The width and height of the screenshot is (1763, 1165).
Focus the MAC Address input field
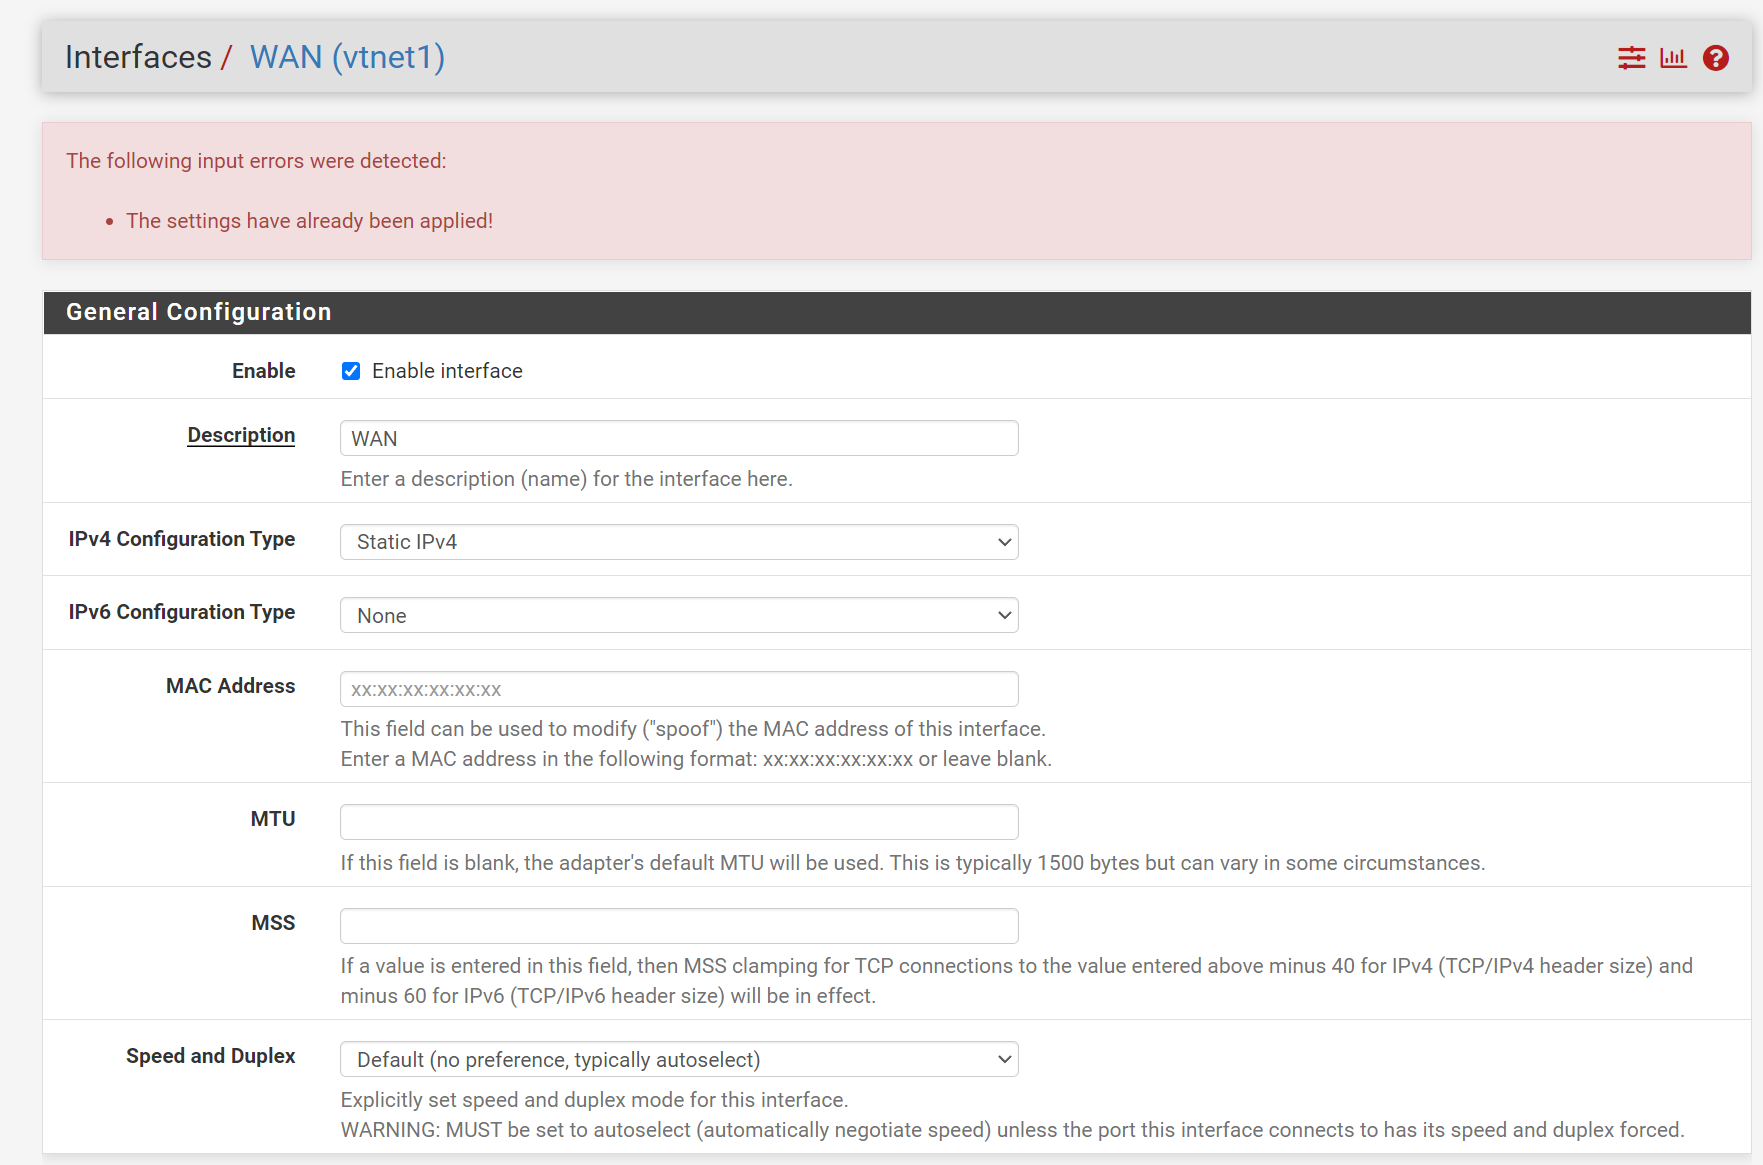[x=679, y=689]
